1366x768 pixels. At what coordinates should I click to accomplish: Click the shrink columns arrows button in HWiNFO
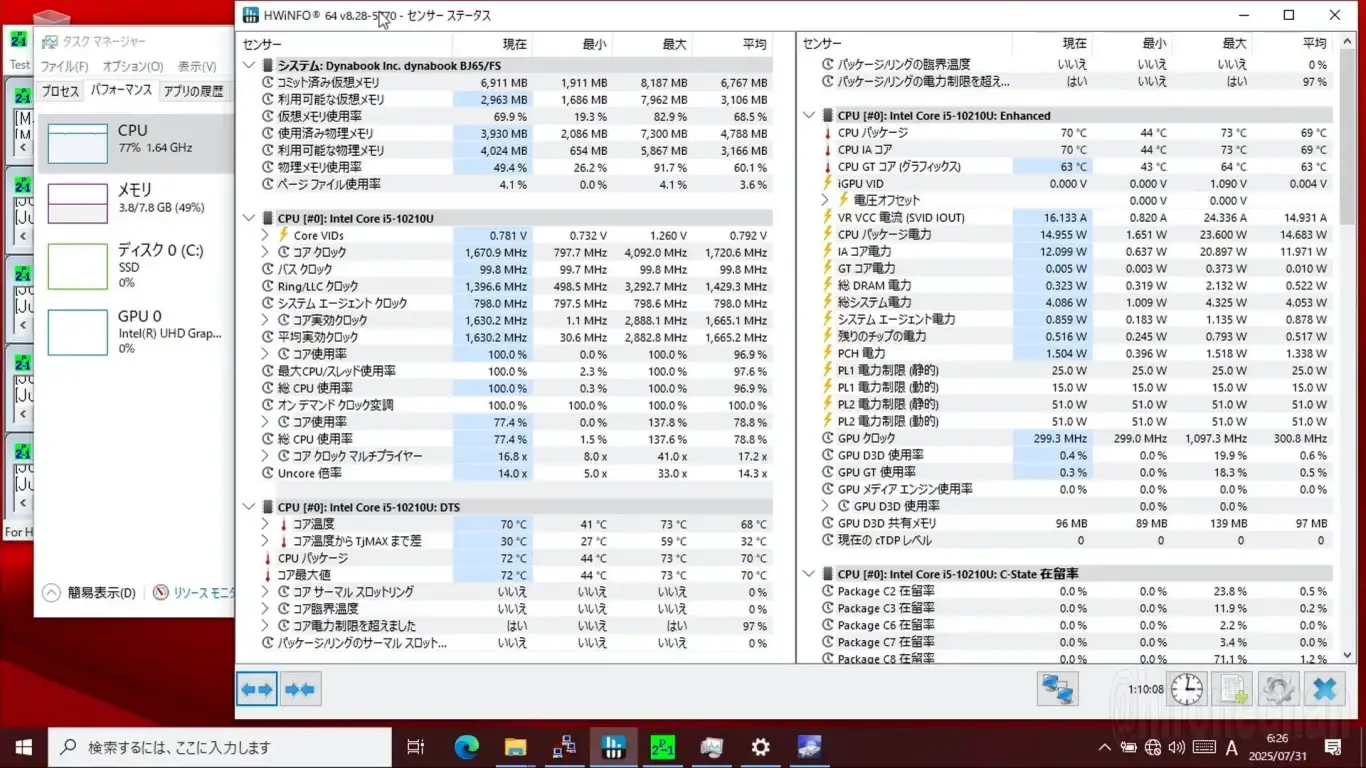tap(300, 689)
